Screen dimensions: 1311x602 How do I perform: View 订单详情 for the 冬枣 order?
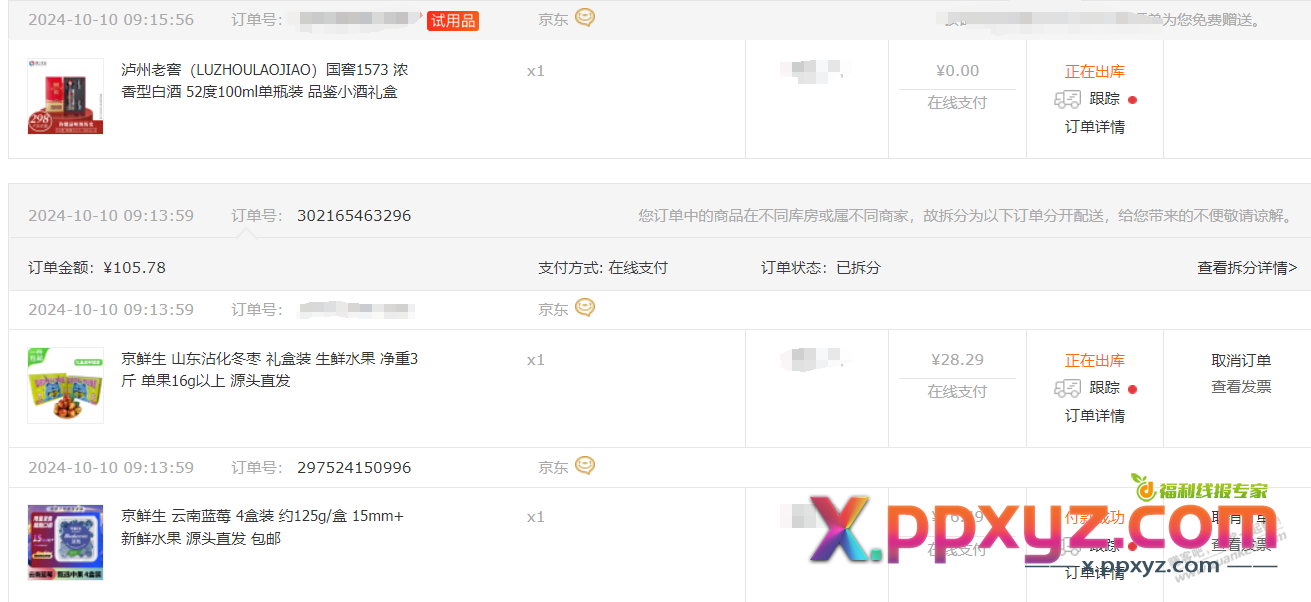[x=1095, y=416]
